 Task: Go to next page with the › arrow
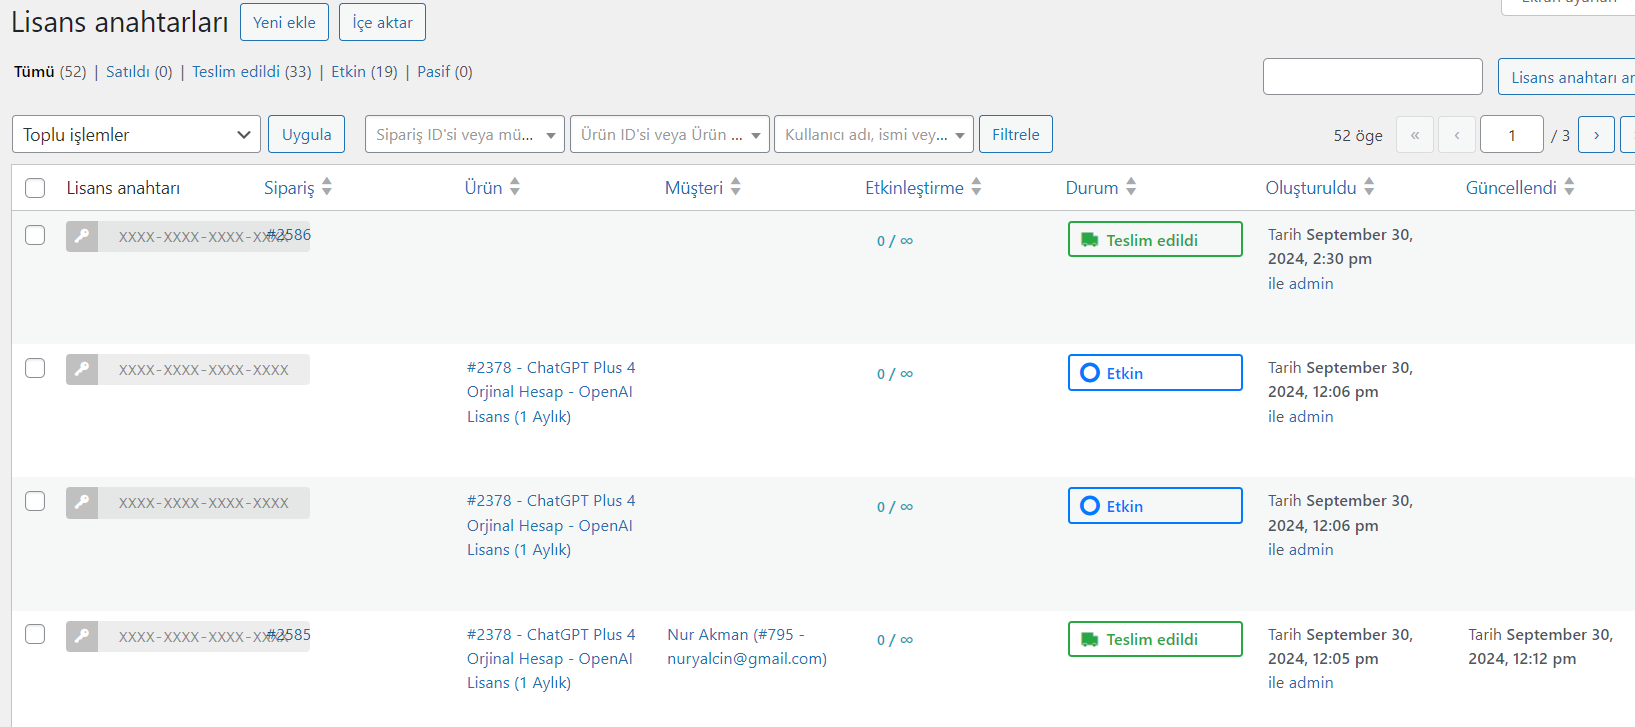[x=1596, y=135]
